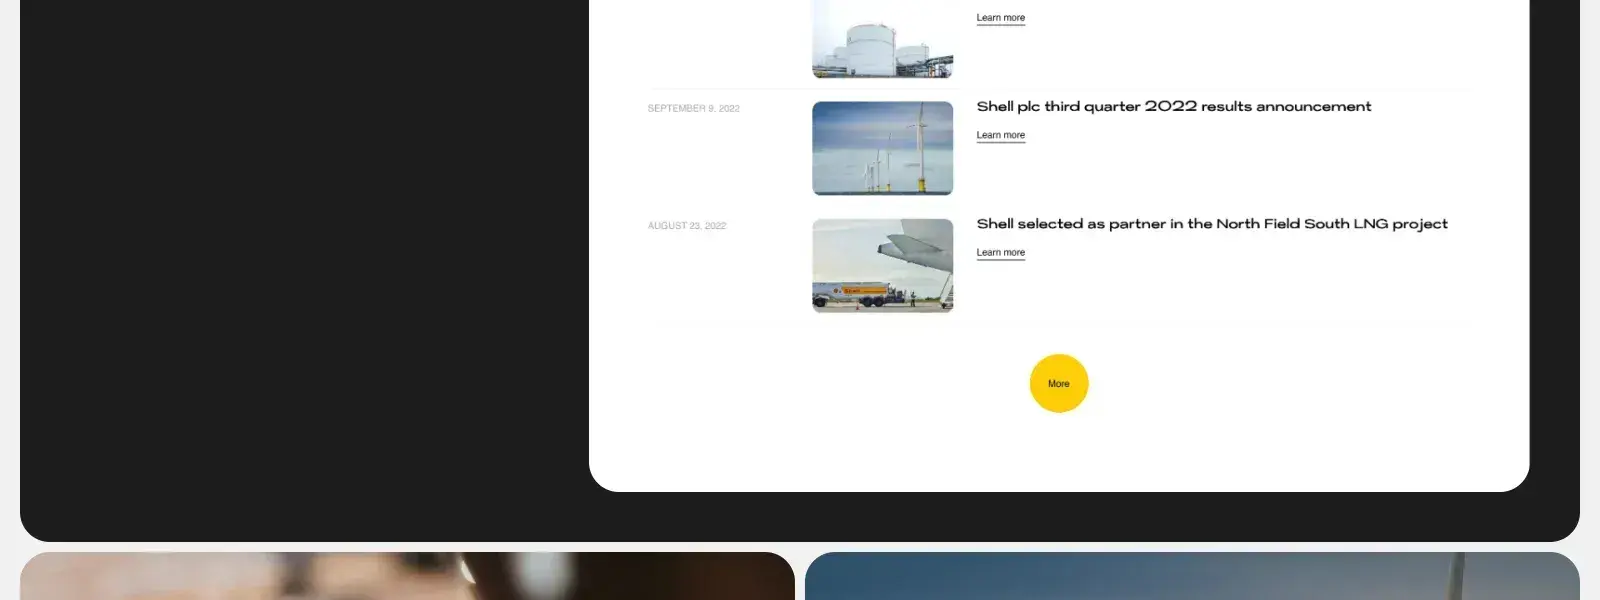Click the tall turbine in the offshore photo
1600x600 pixels.
click(x=917, y=148)
